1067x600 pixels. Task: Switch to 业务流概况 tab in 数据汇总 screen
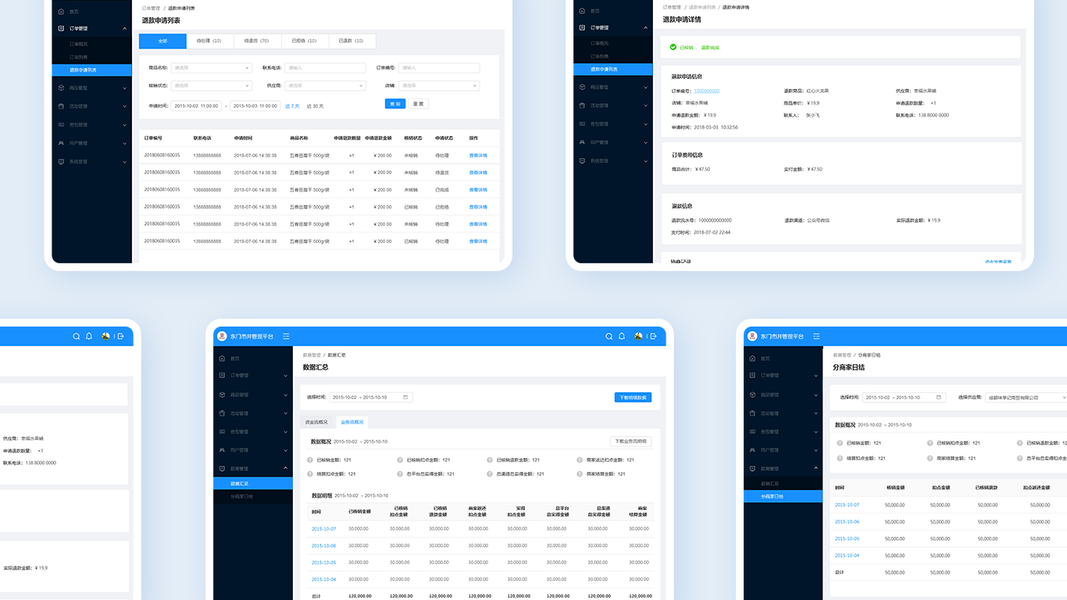point(352,422)
